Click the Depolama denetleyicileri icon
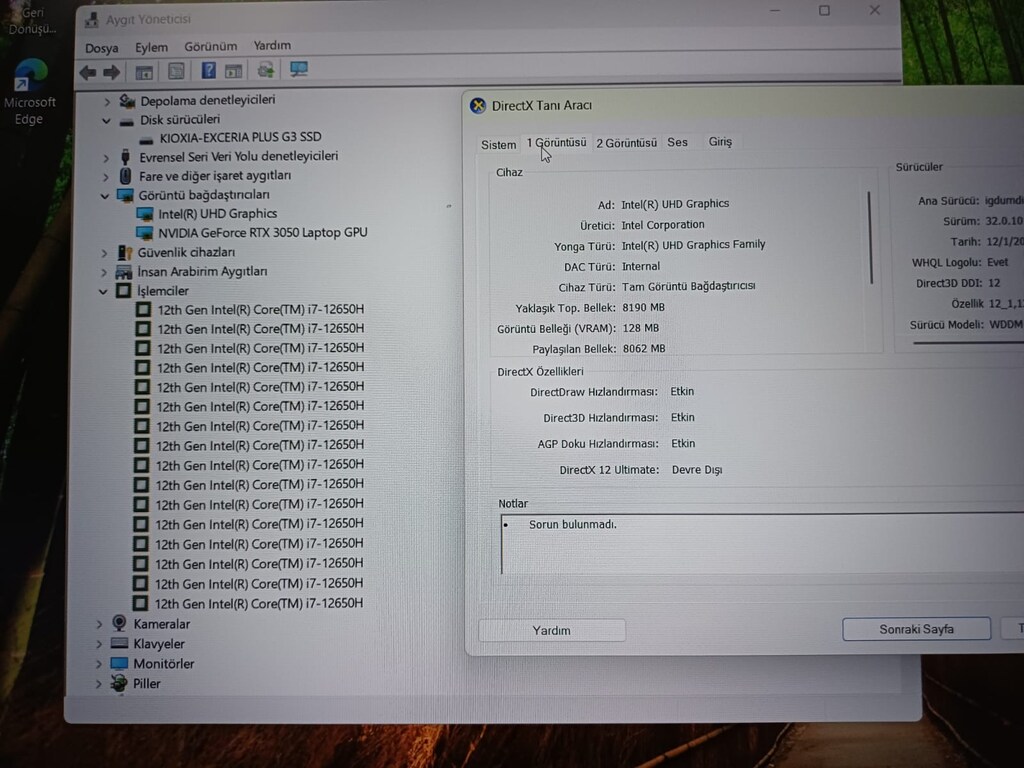The height and width of the screenshot is (768, 1024). point(127,101)
